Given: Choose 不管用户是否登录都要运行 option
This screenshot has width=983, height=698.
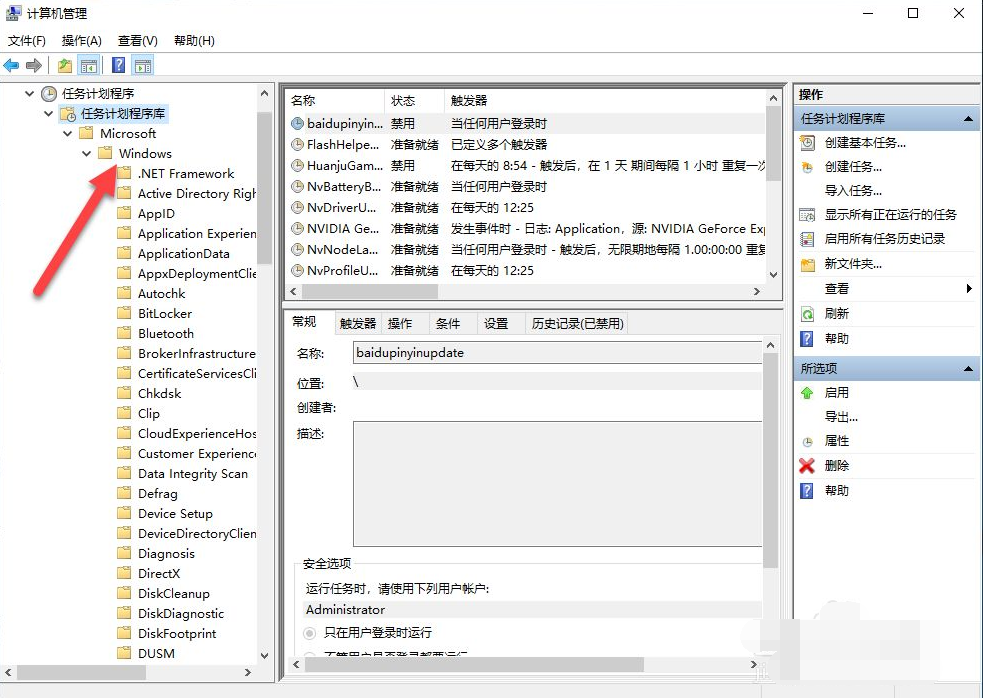Looking at the screenshot, I should pyautogui.click(x=310, y=652).
